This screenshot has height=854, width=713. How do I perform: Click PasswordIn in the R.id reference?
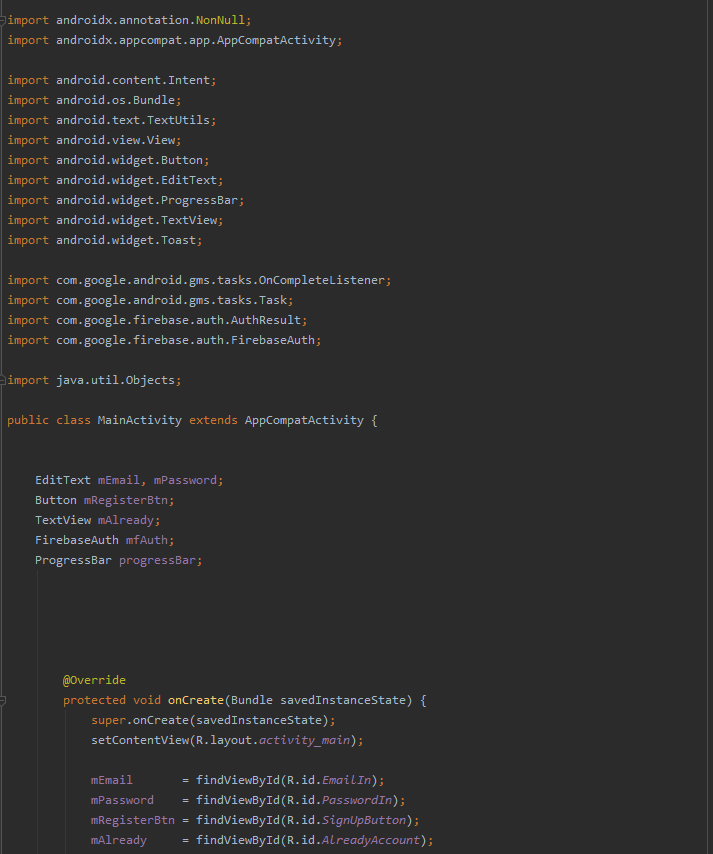357,800
